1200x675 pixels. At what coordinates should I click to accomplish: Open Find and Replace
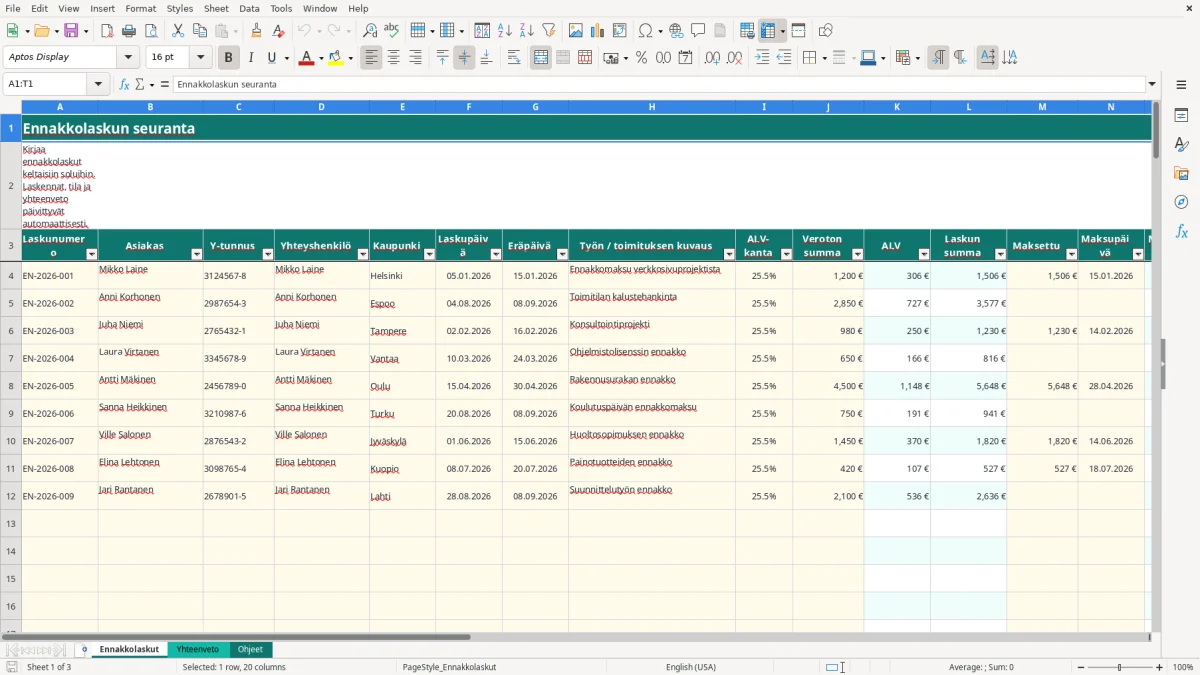370,31
